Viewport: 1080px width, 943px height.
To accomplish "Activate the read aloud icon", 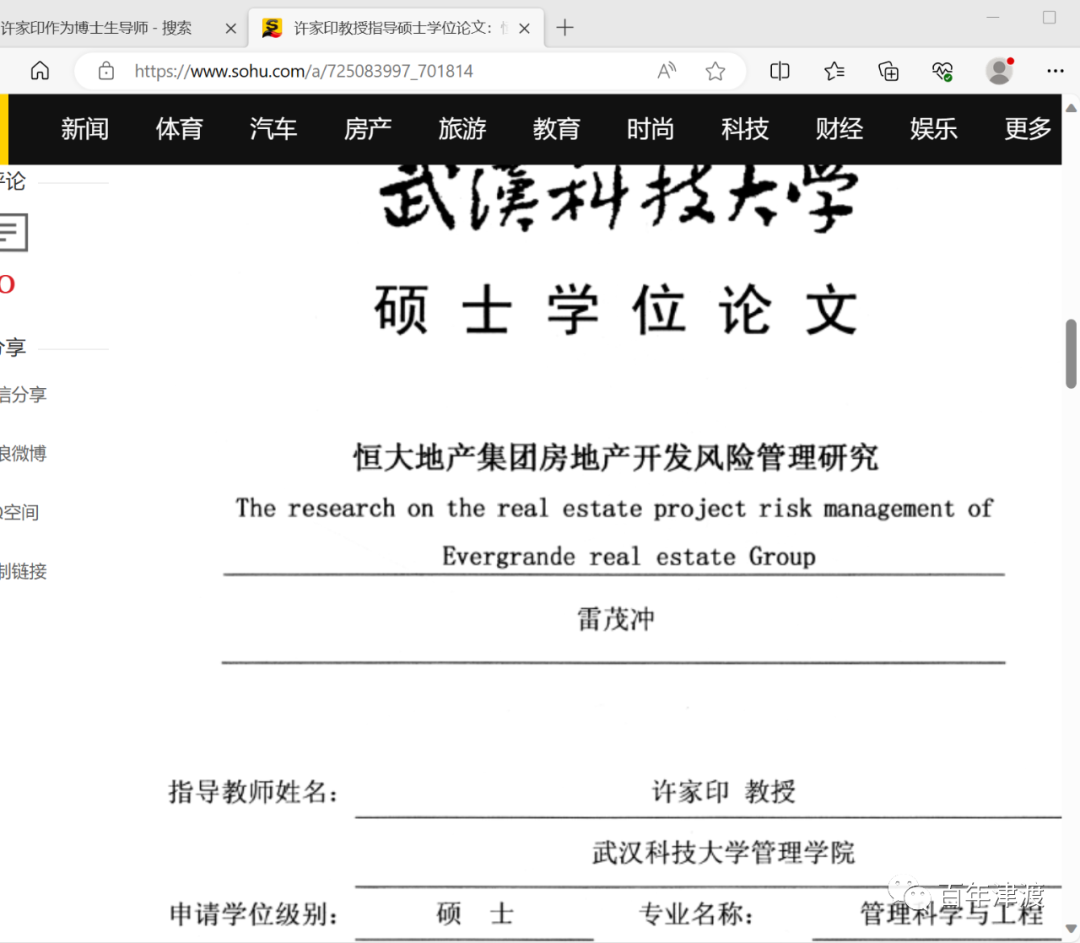I will (666, 71).
